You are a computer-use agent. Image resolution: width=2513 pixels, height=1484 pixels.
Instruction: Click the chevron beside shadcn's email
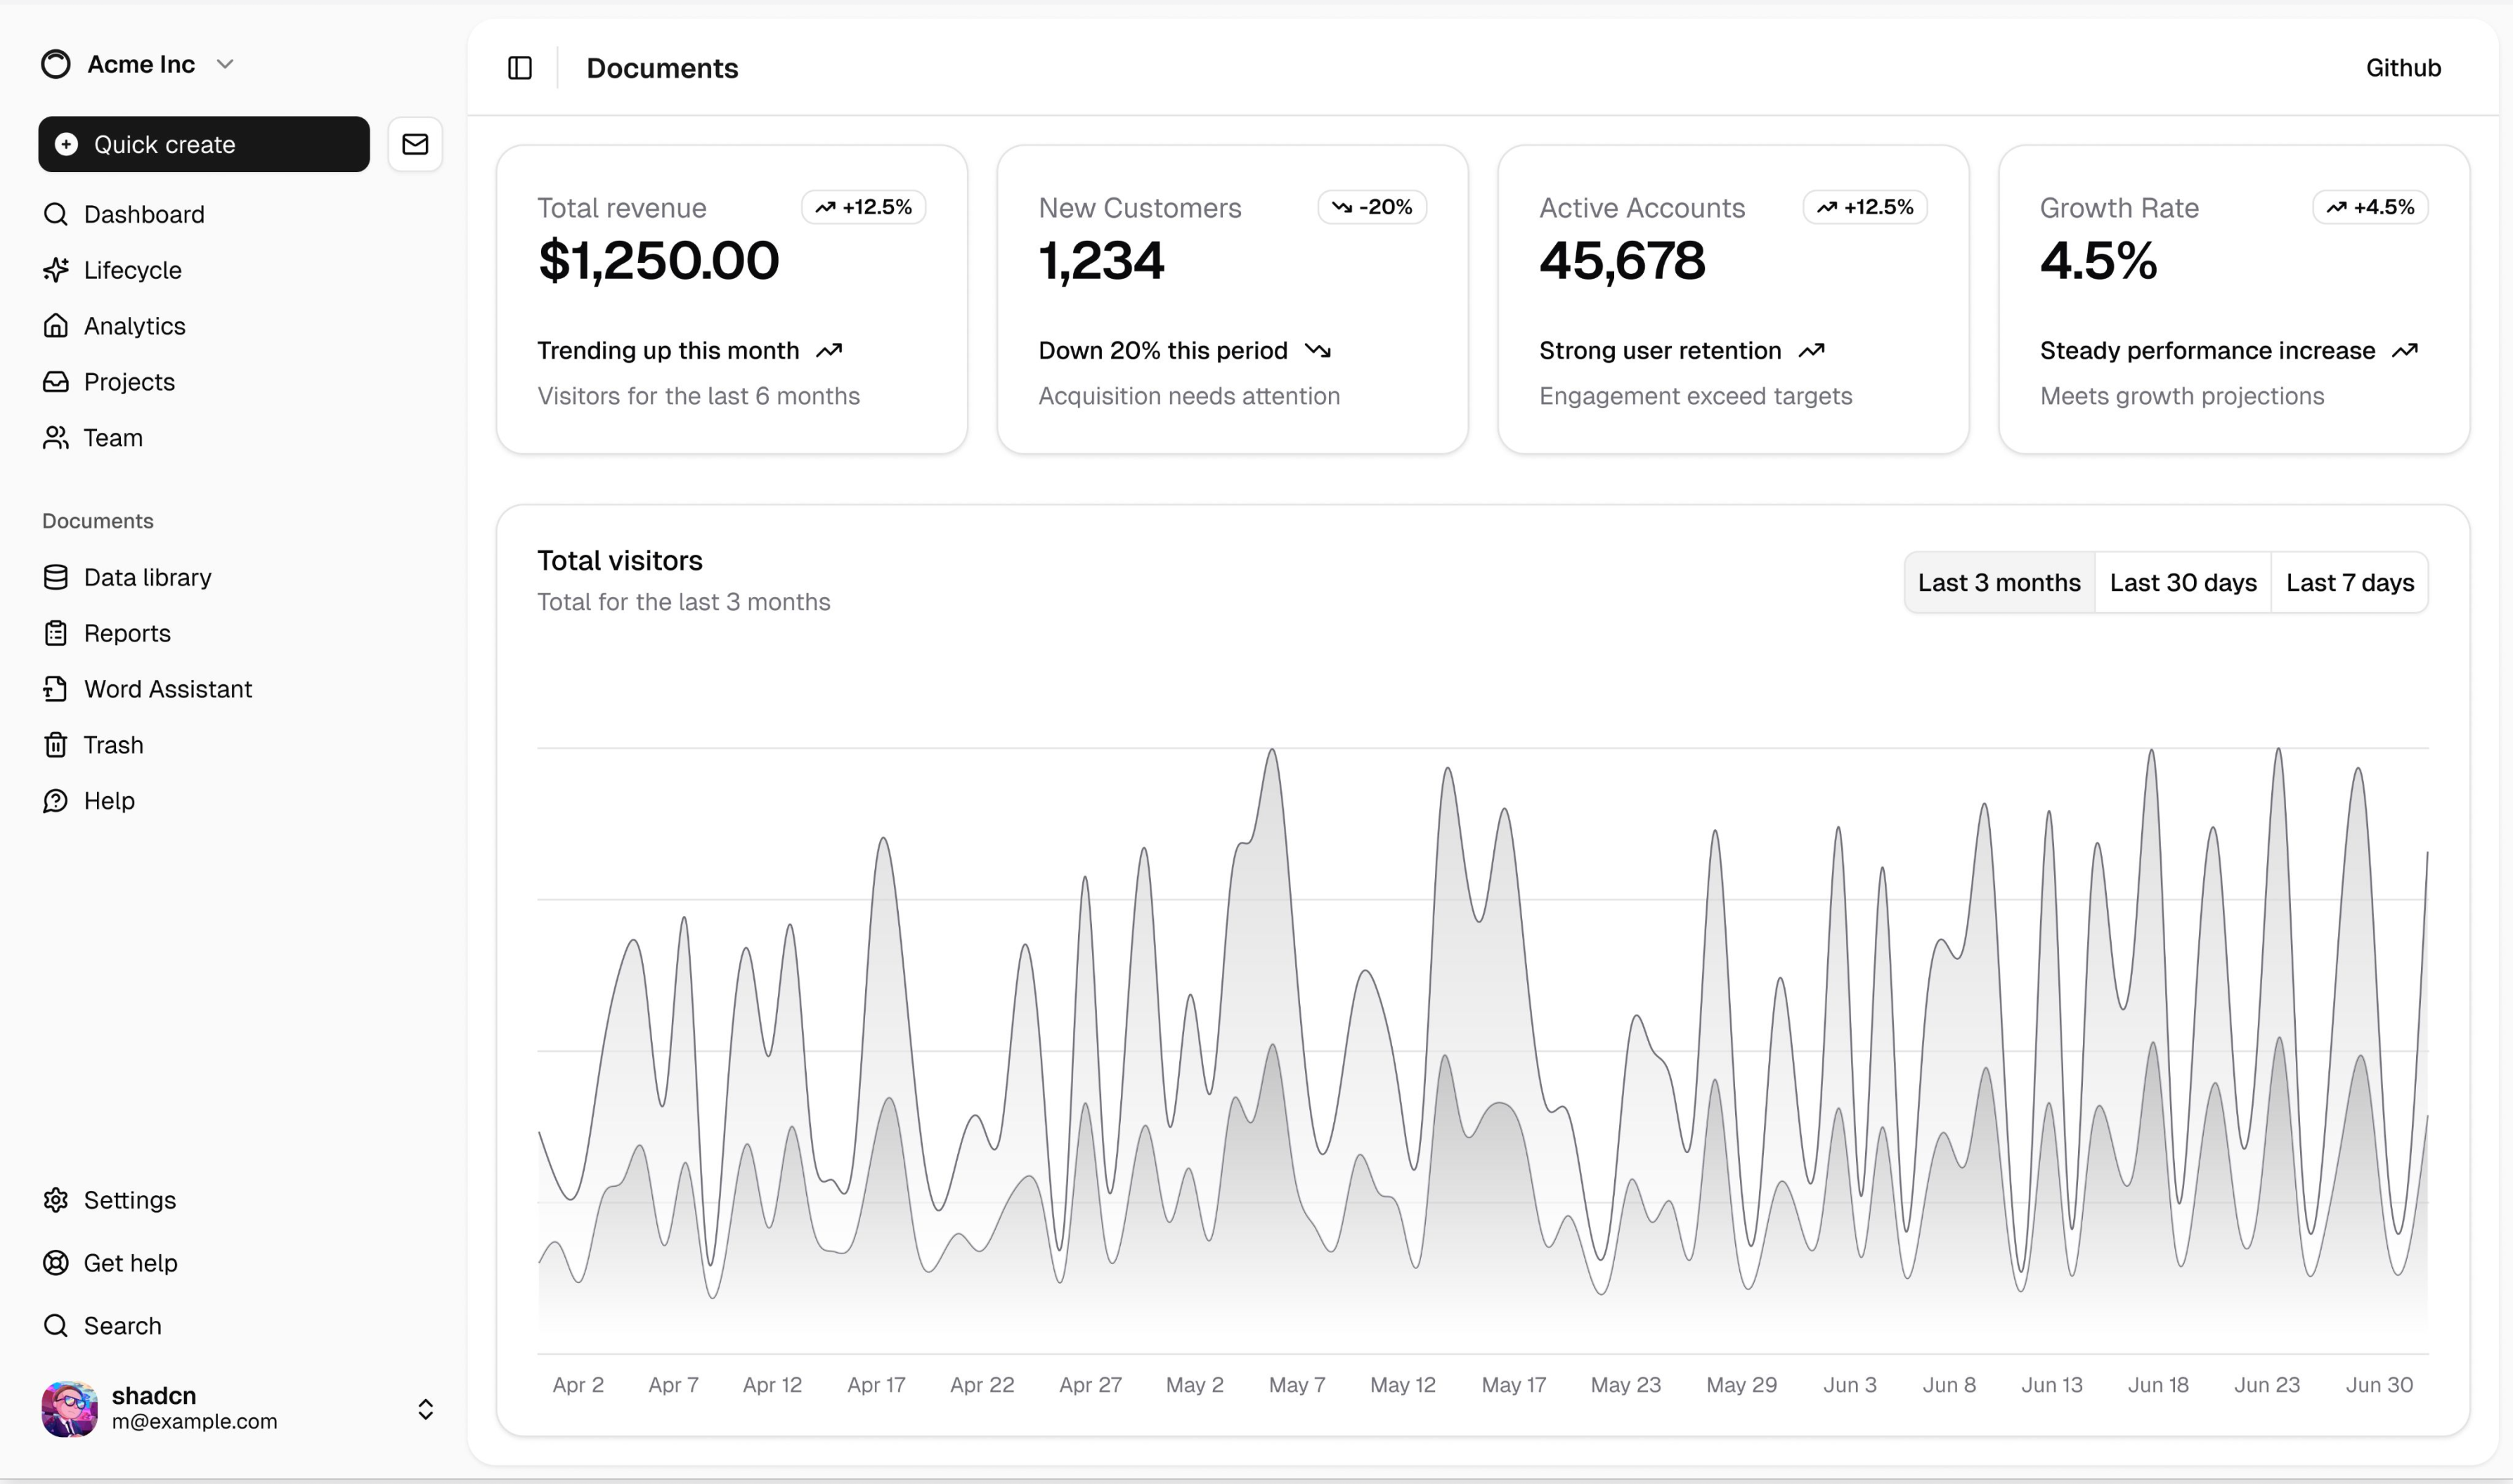tap(425, 1409)
